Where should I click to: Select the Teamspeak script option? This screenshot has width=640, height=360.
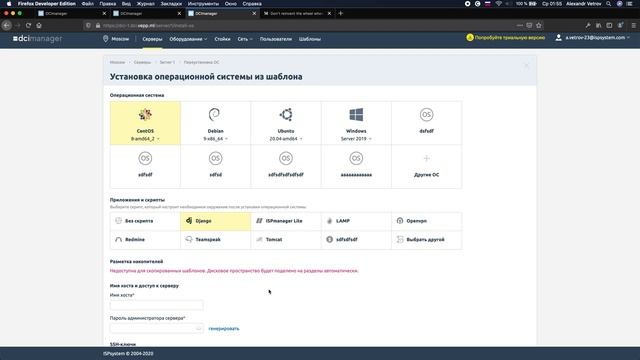(216, 240)
